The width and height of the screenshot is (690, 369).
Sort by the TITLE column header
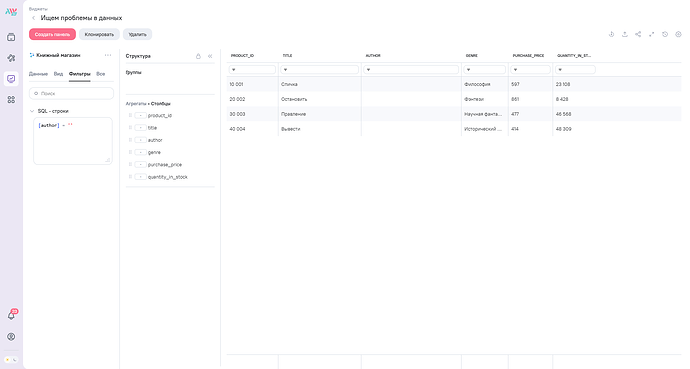[x=287, y=56]
